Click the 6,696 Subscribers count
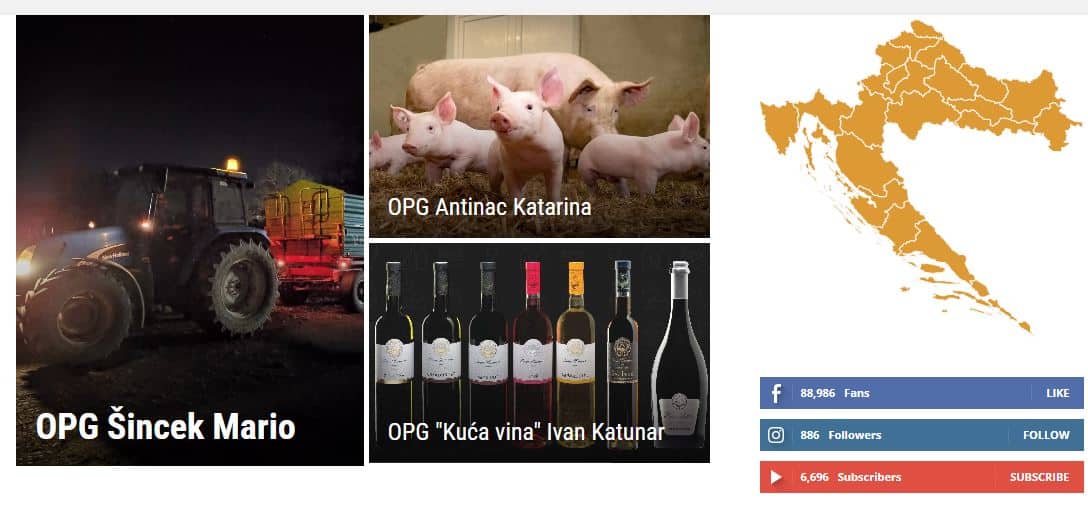This screenshot has height=513, width=1088. tap(851, 477)
